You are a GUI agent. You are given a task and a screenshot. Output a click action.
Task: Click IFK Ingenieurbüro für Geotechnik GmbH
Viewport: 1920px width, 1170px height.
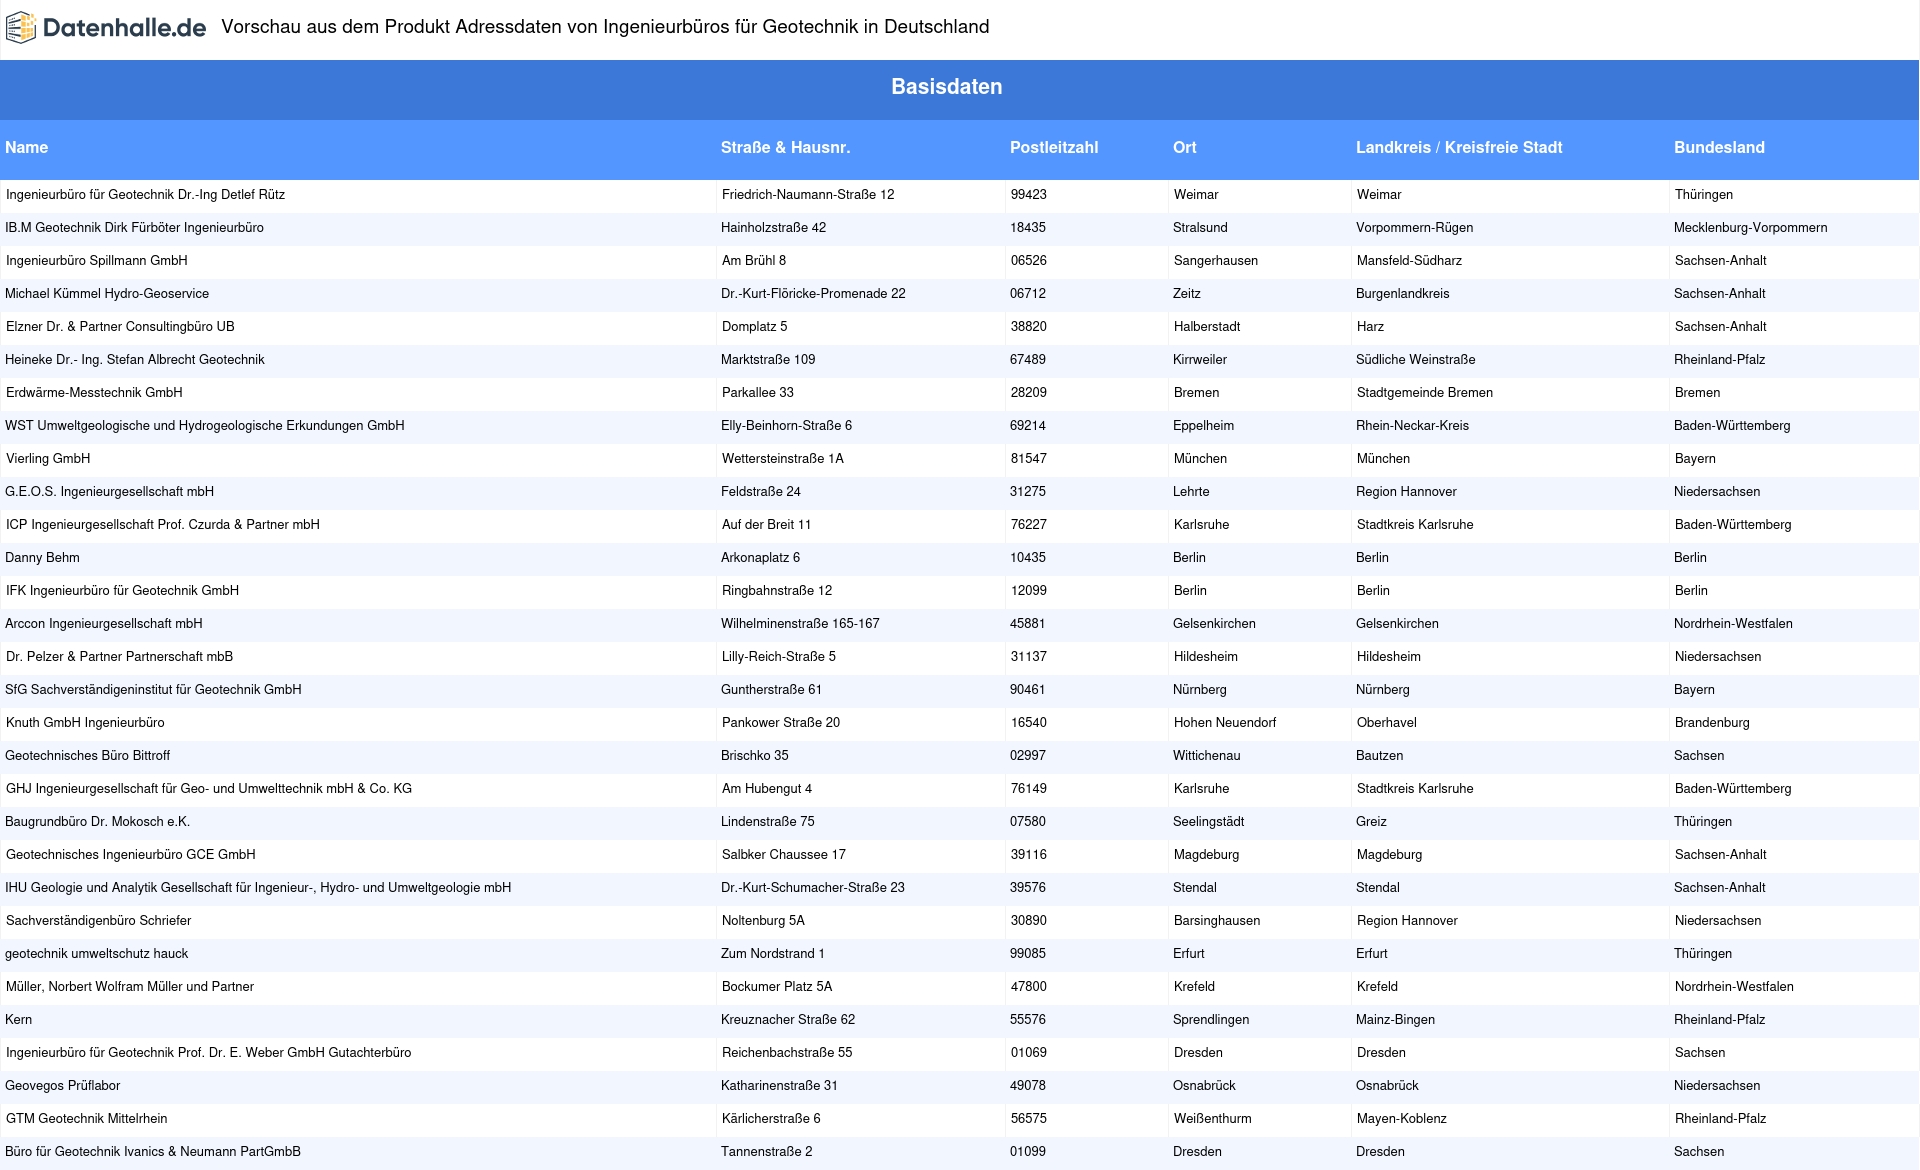(x=122, y=591)
